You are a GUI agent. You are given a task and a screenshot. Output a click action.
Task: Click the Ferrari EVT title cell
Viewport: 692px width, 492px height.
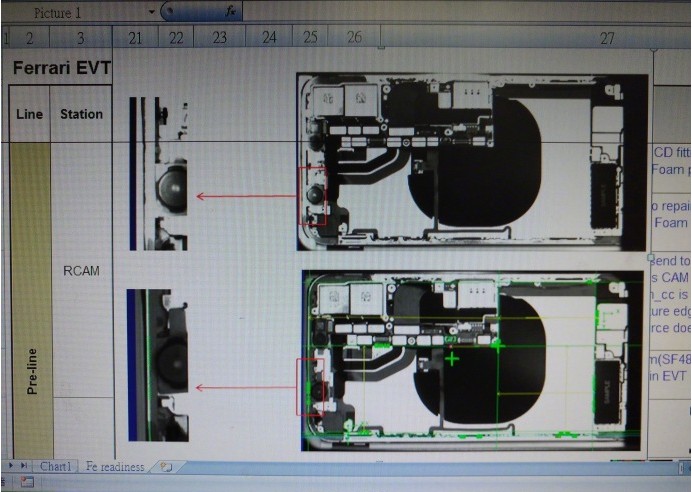click(62, 69)
